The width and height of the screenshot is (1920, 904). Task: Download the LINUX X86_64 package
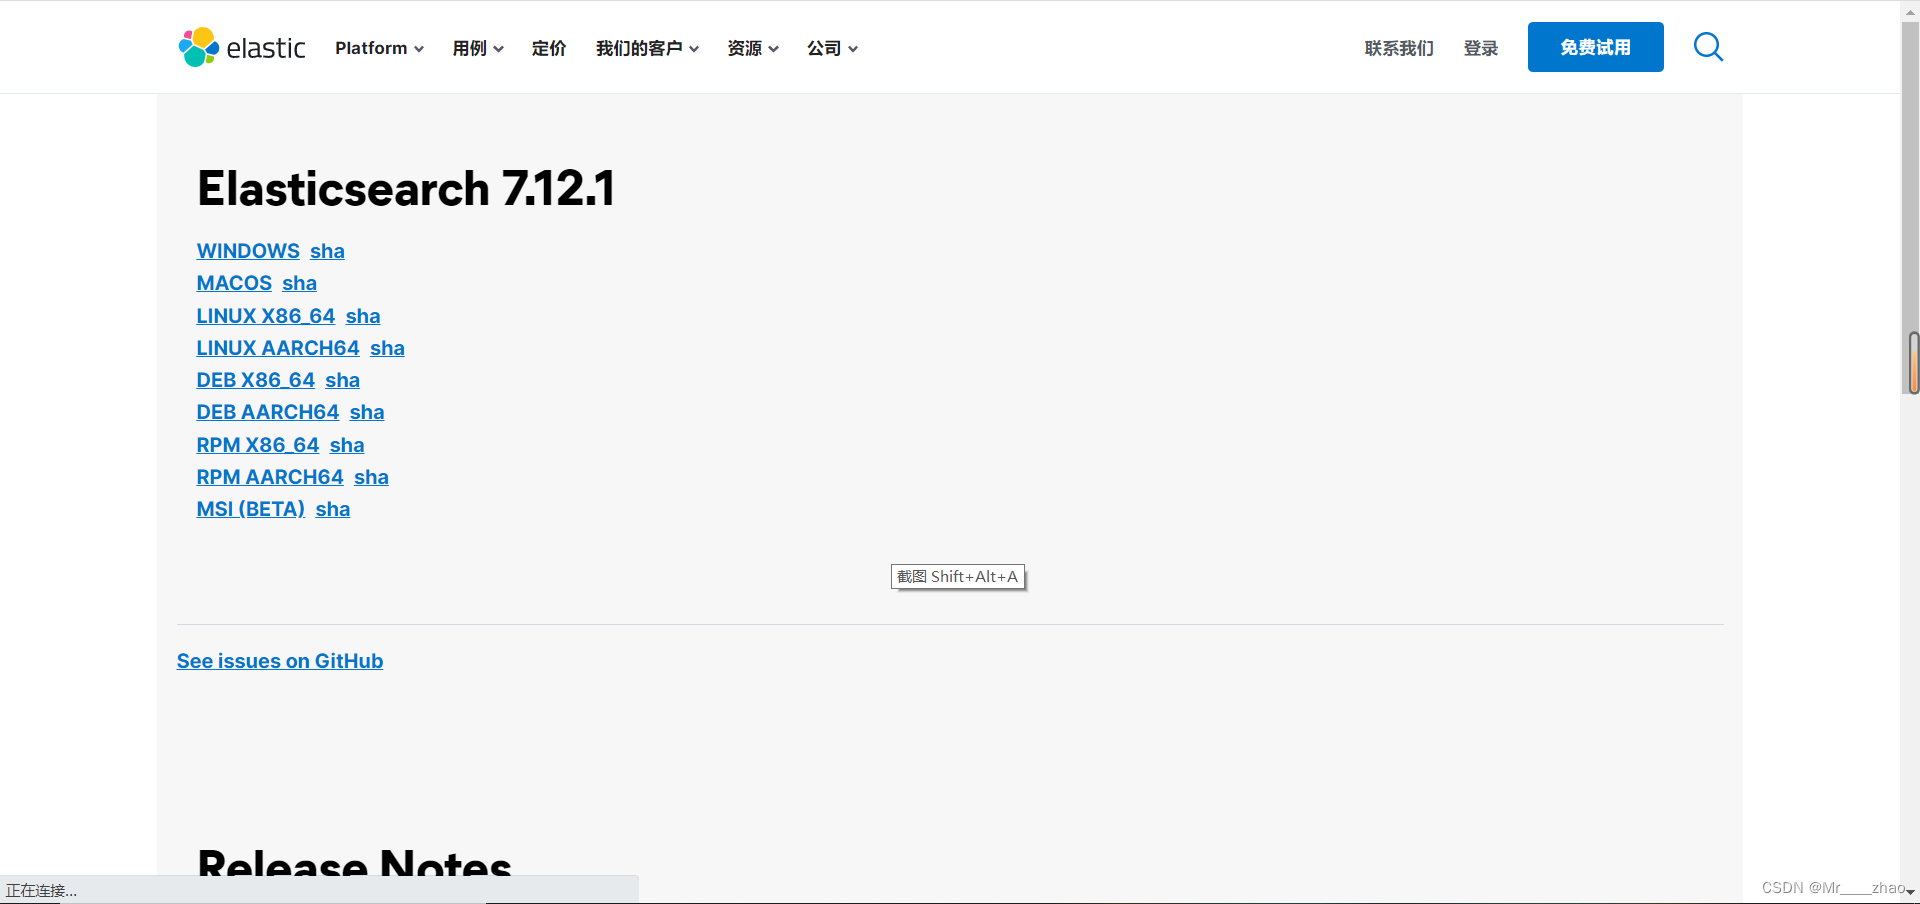266,316
